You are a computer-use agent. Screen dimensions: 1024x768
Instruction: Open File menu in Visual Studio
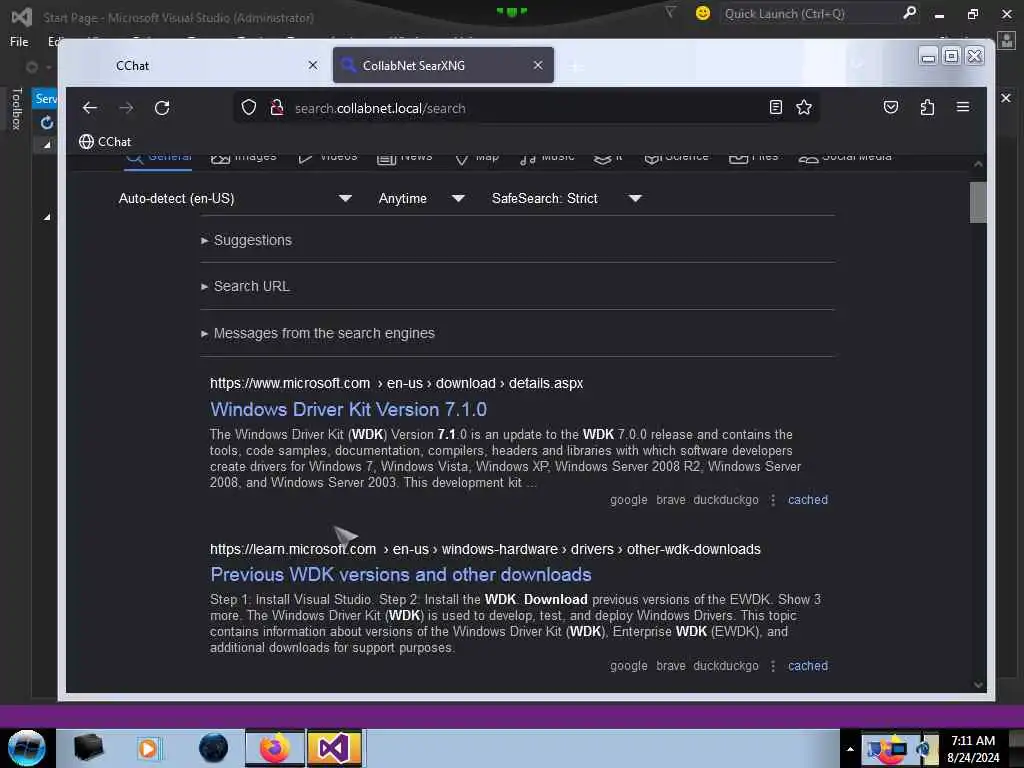coord(19,42)
